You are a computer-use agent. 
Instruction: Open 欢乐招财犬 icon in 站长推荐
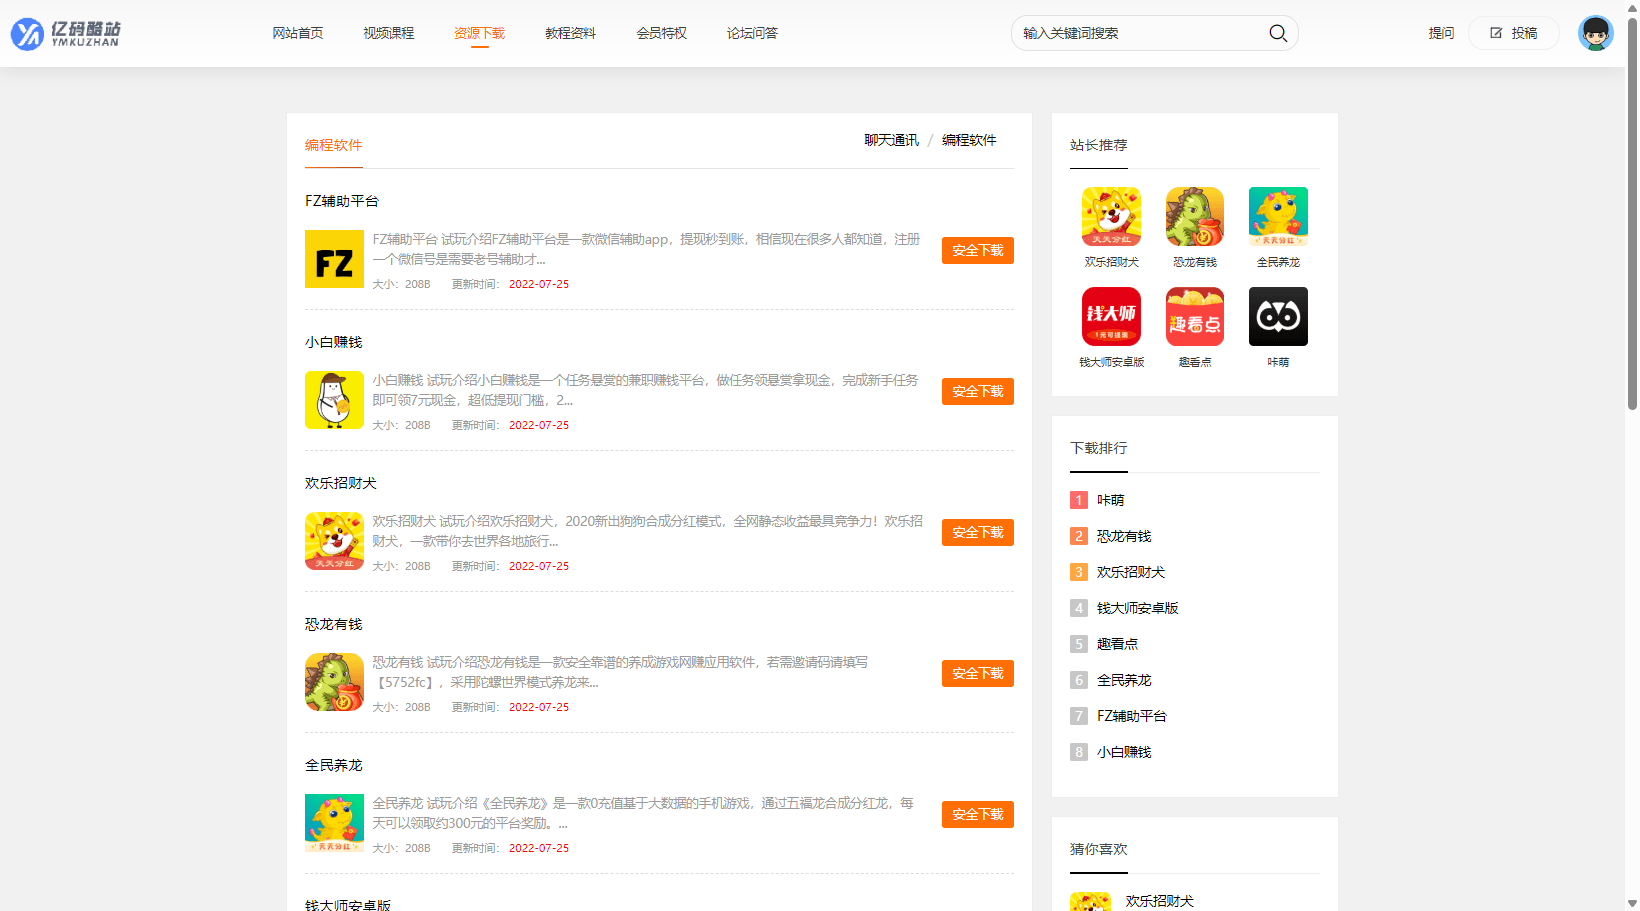(x=1111, y=216)
